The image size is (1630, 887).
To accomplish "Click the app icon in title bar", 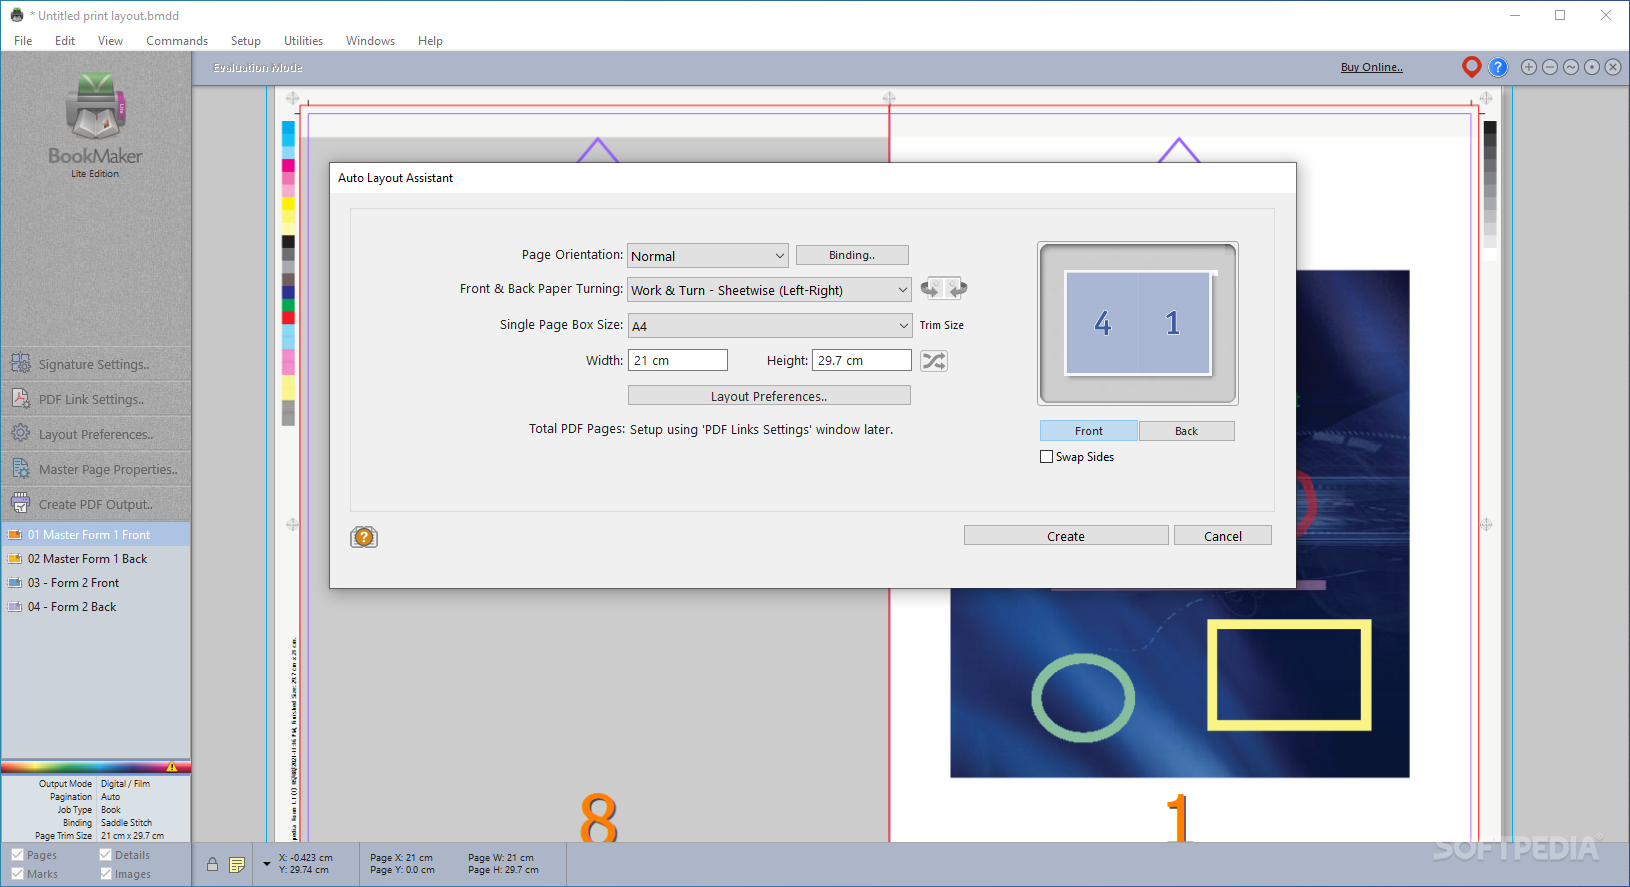I will tap(17, 15).
